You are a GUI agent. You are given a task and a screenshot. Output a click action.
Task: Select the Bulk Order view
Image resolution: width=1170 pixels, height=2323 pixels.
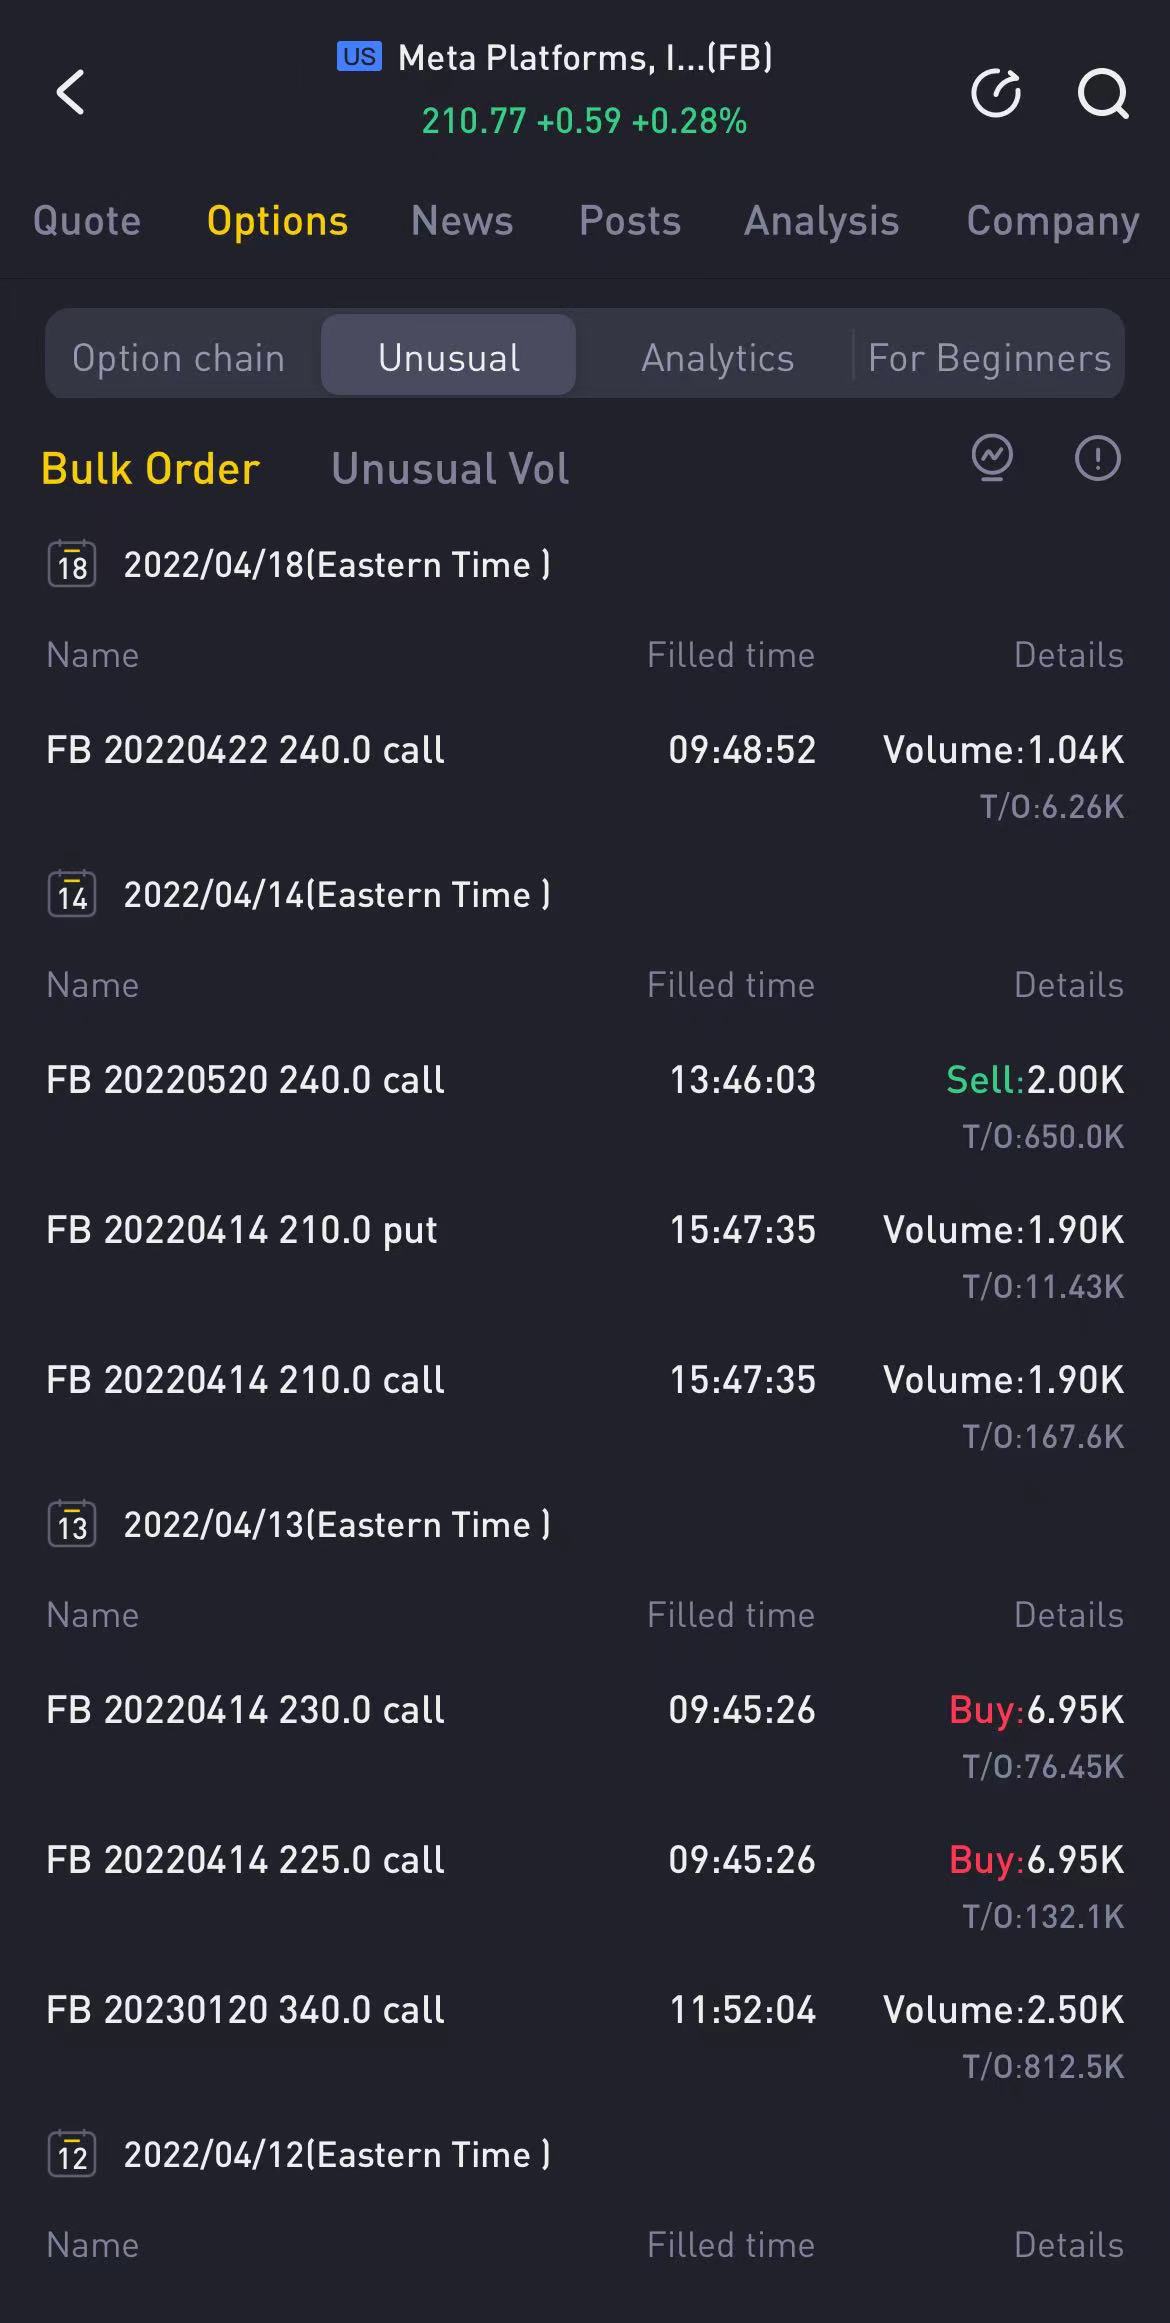click(x=151, y=469)
